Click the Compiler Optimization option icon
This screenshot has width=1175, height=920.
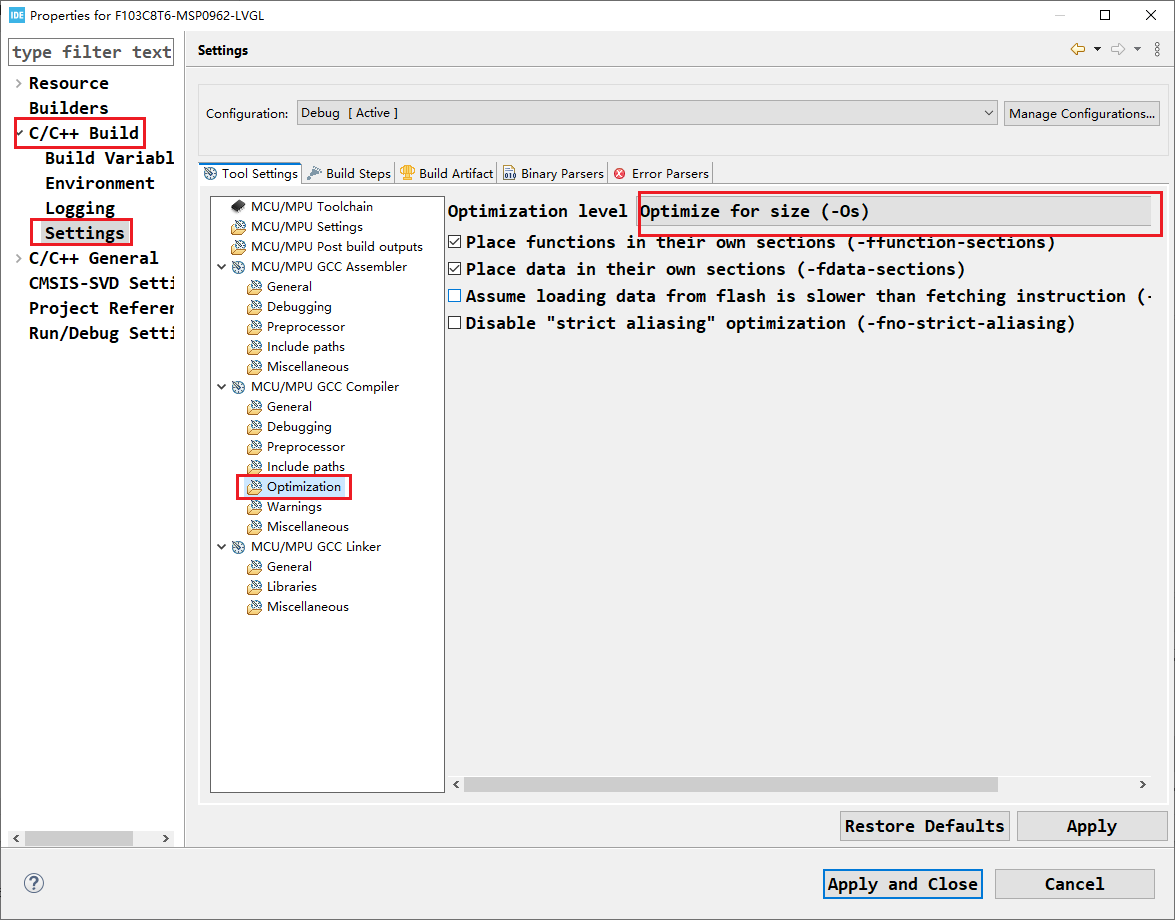[x=255, y=487]
